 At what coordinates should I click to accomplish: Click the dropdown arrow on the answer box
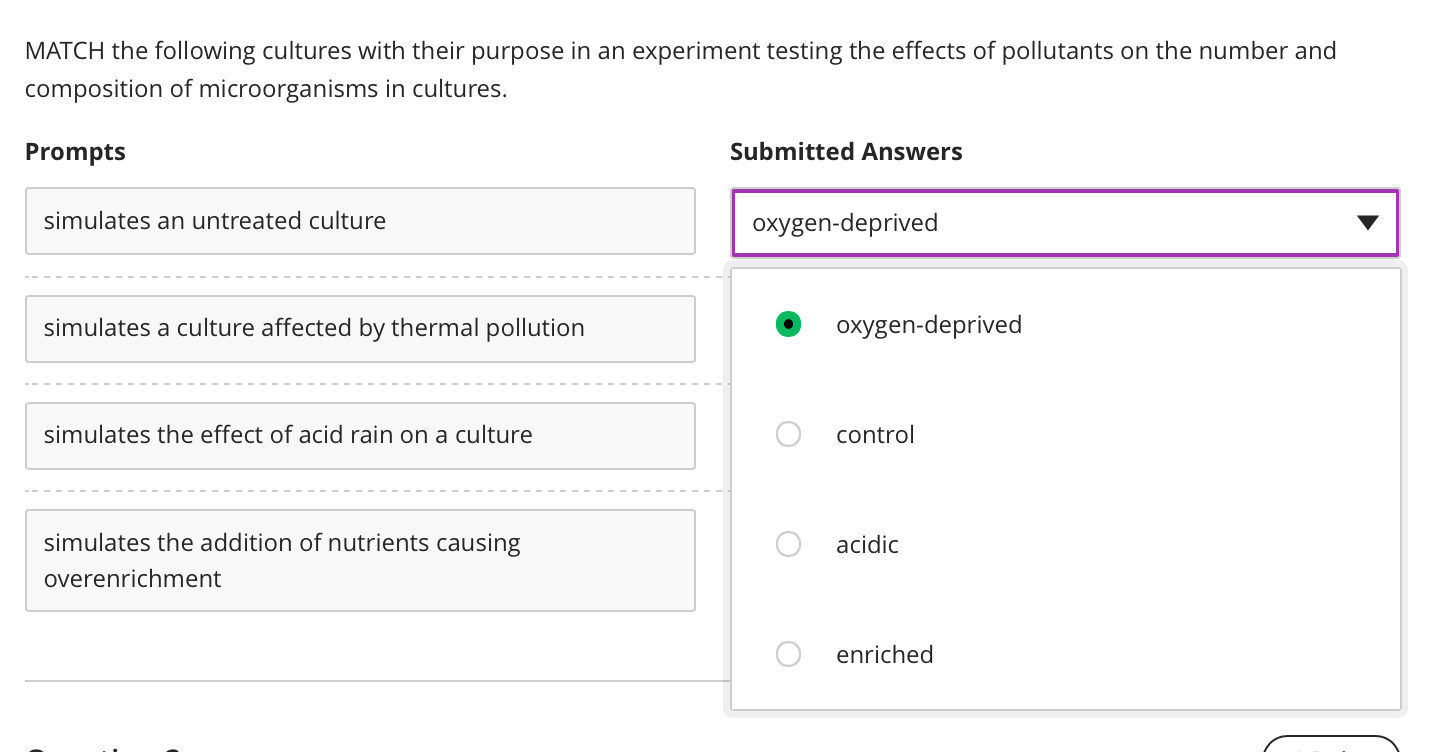(x=1367, y=223)
